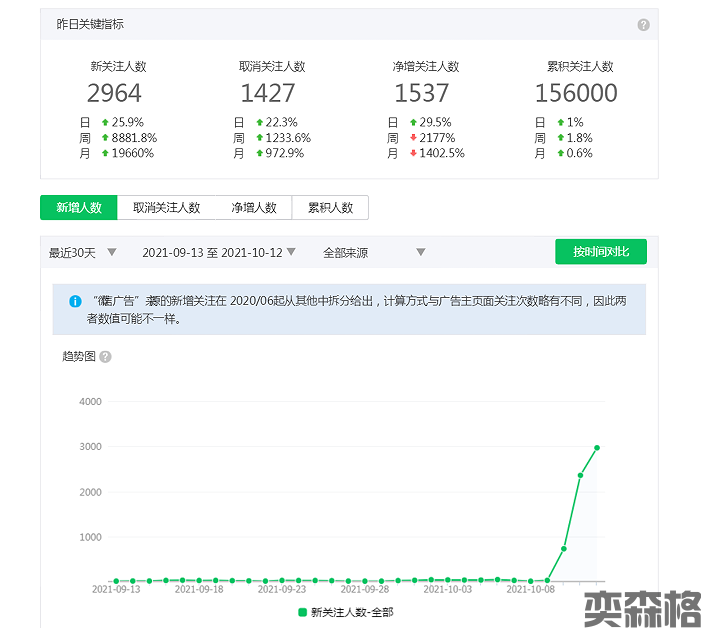Click help icon beside 趋势图 label
701x628 pixels.
click(105, 357)
